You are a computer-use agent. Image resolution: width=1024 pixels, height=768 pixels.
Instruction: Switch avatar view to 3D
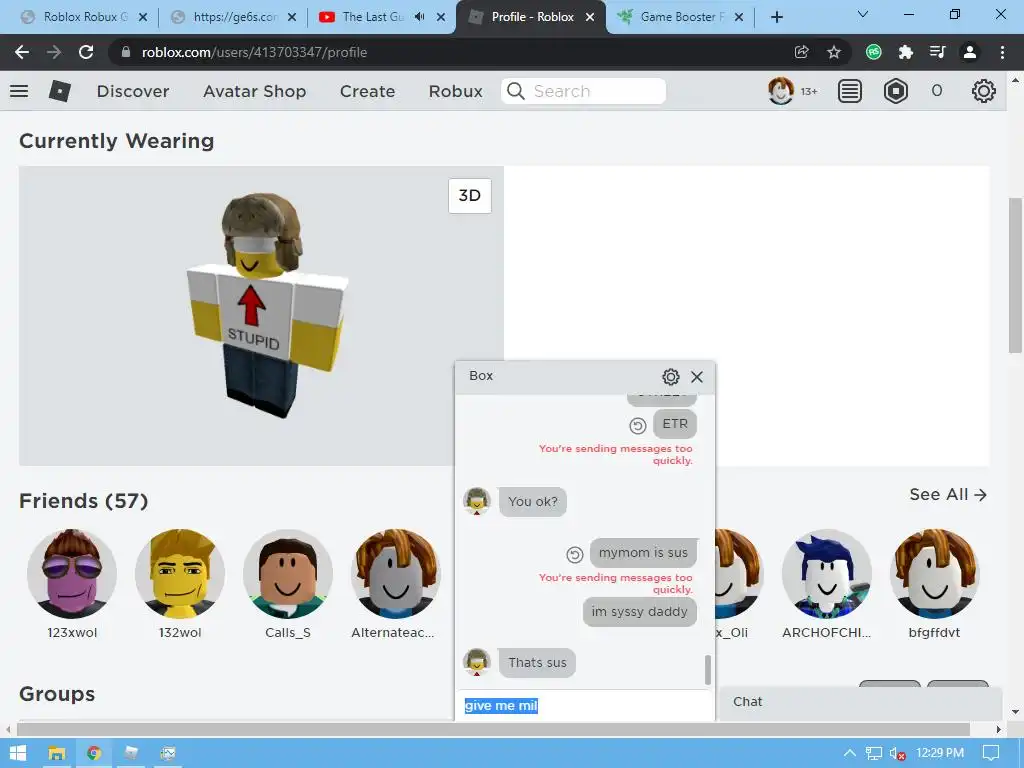pyautogui.click(x=470, y=195)
